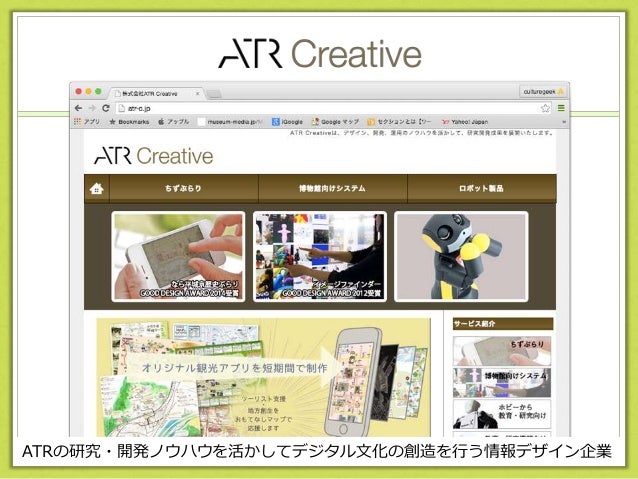Click the サービス紹介 heading
Screen dimensions: 638x479
pos(503,324)
